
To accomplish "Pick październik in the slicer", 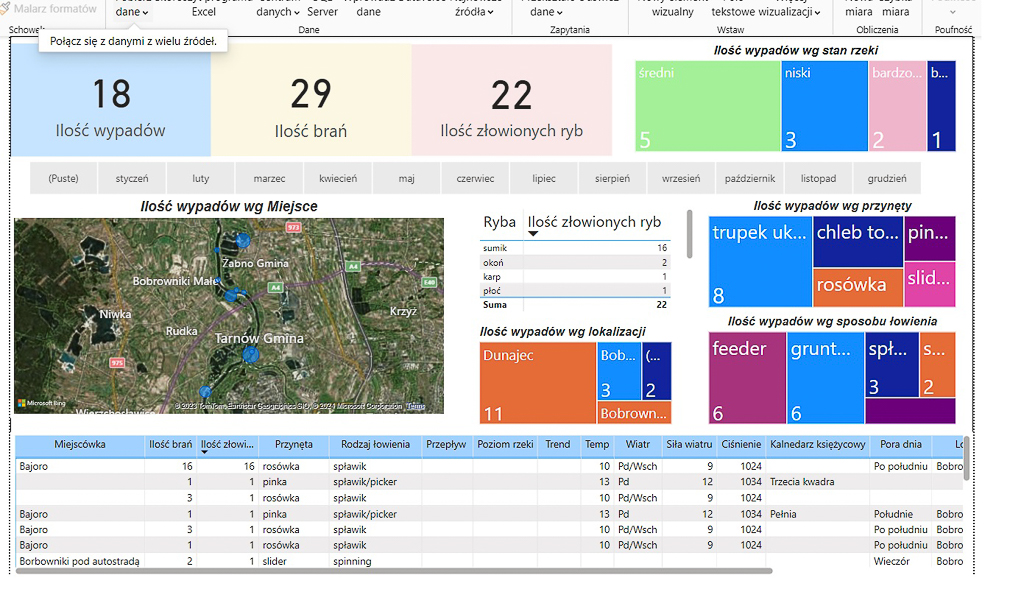I will (x=750, y=178).
